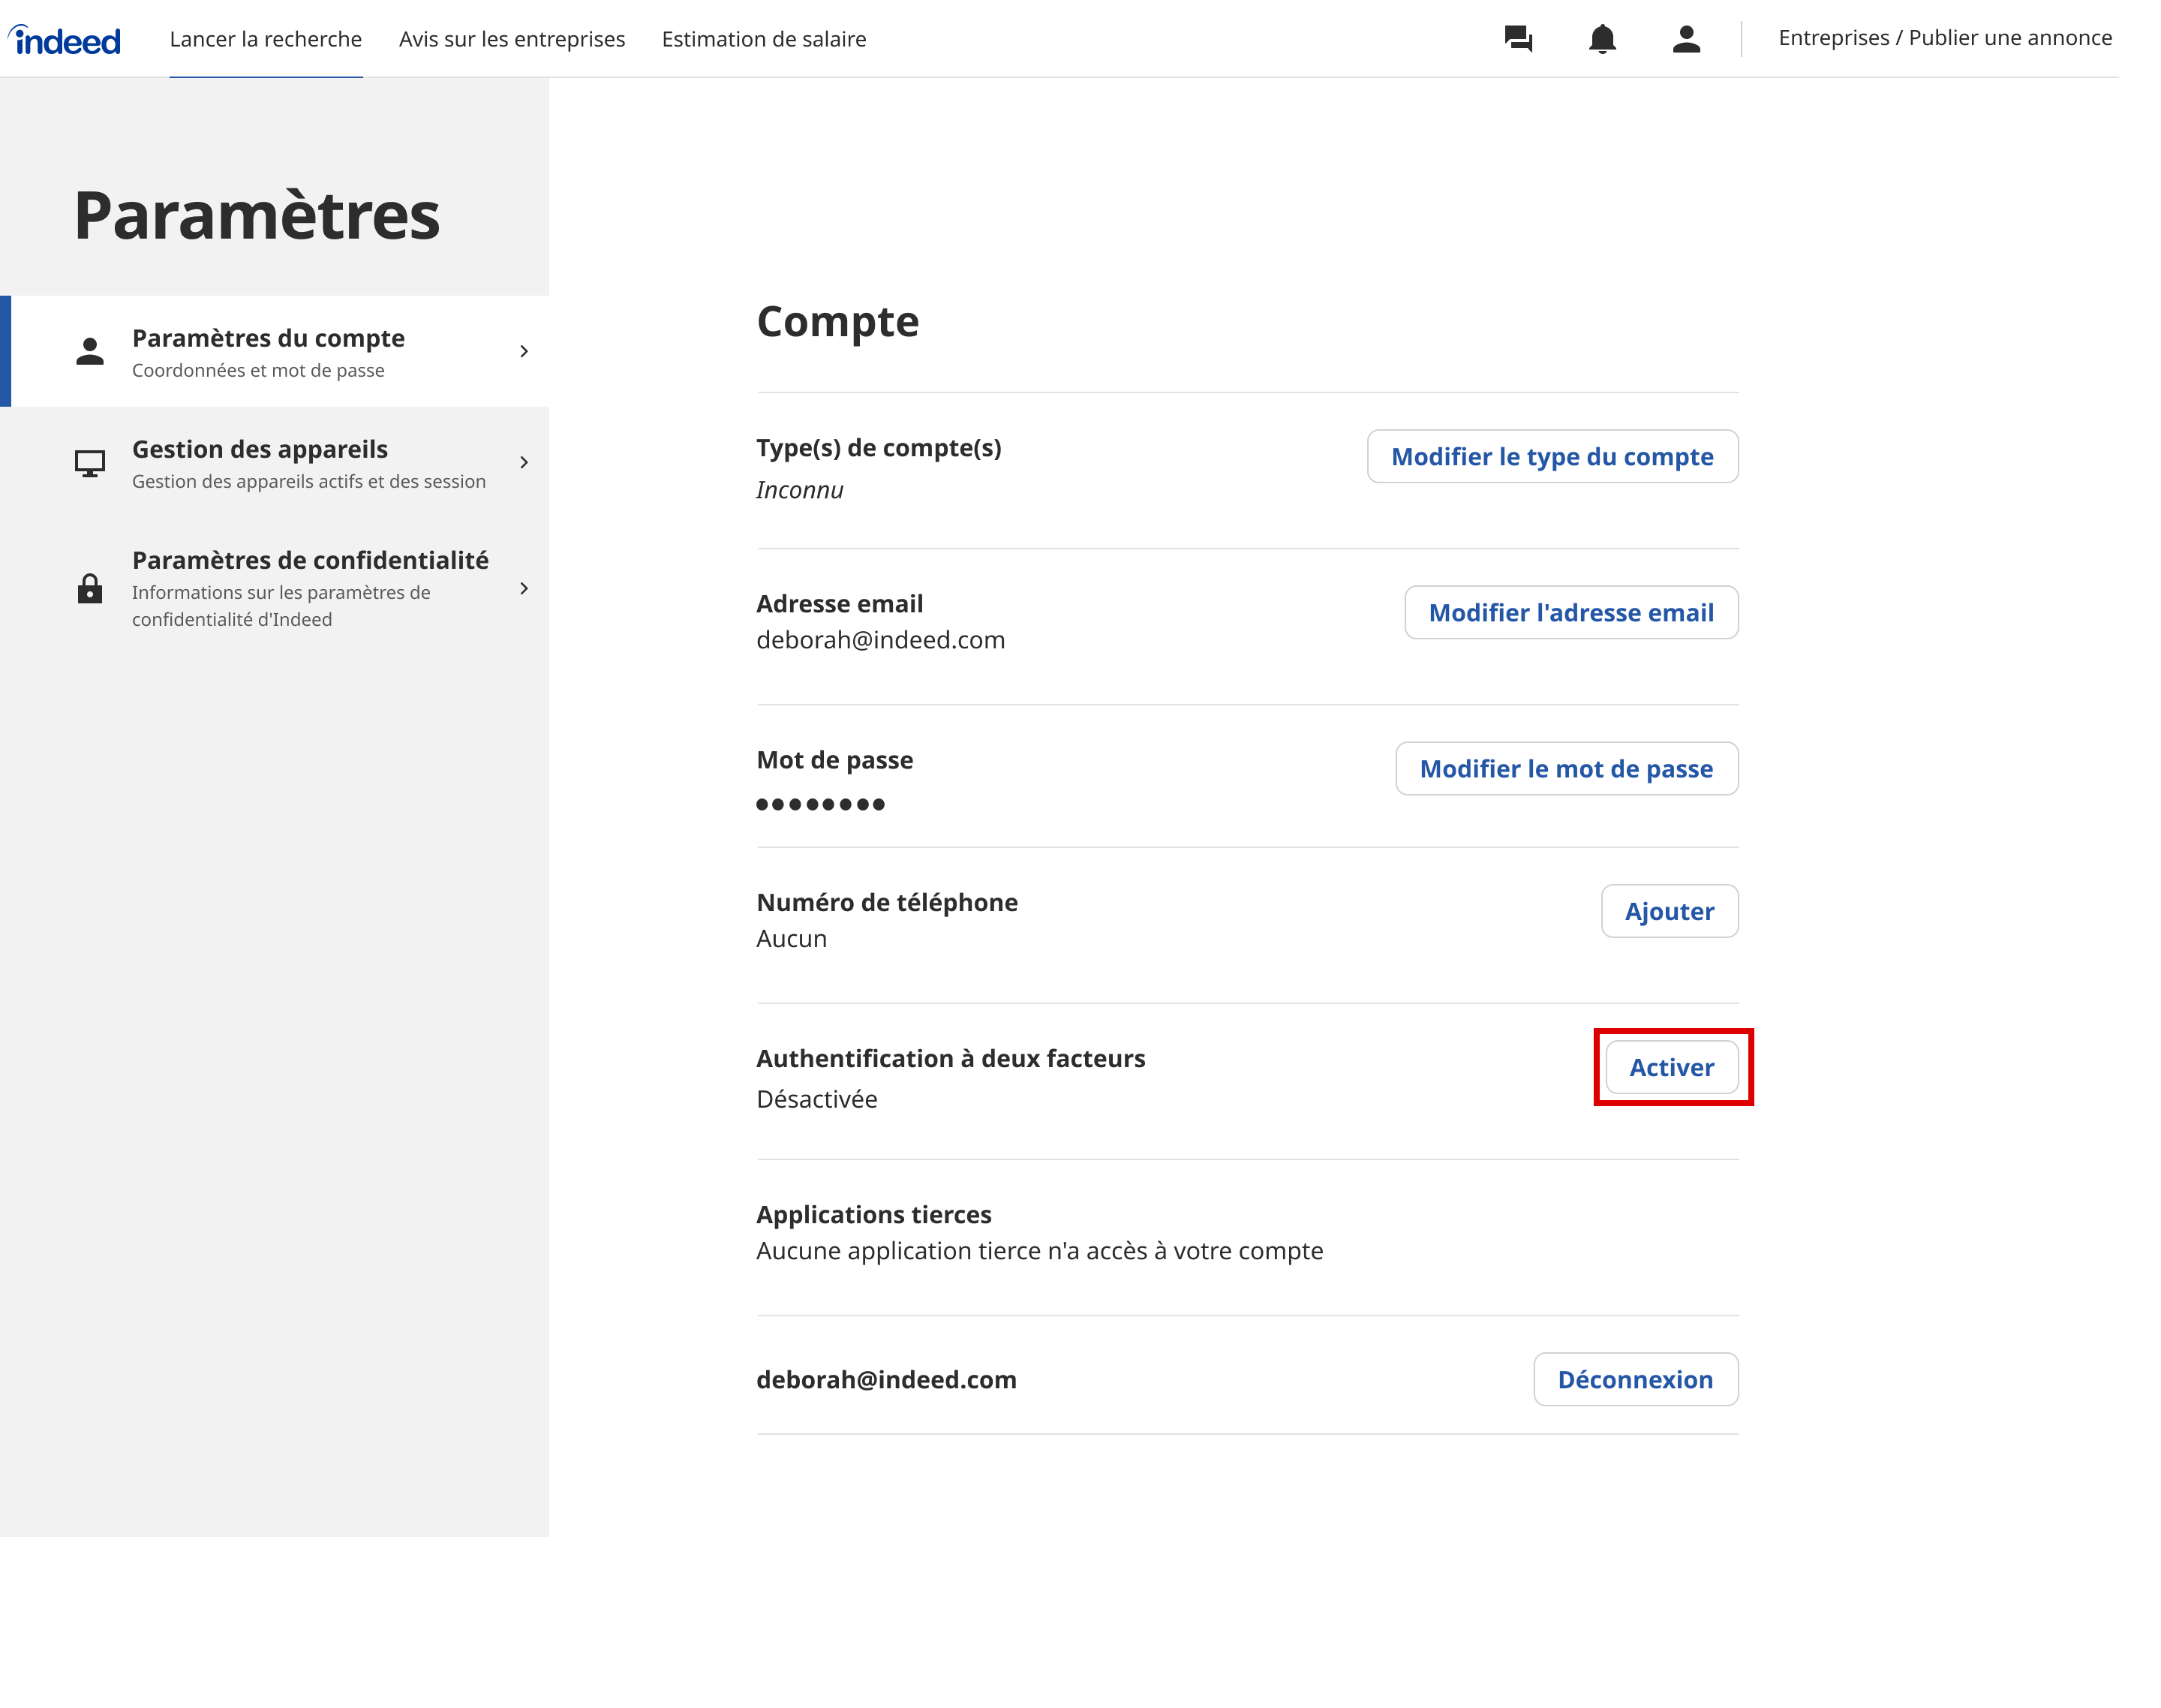Open the notifications bell icon
This screenshot has width=2161, height=1708.
point(1602,39)
